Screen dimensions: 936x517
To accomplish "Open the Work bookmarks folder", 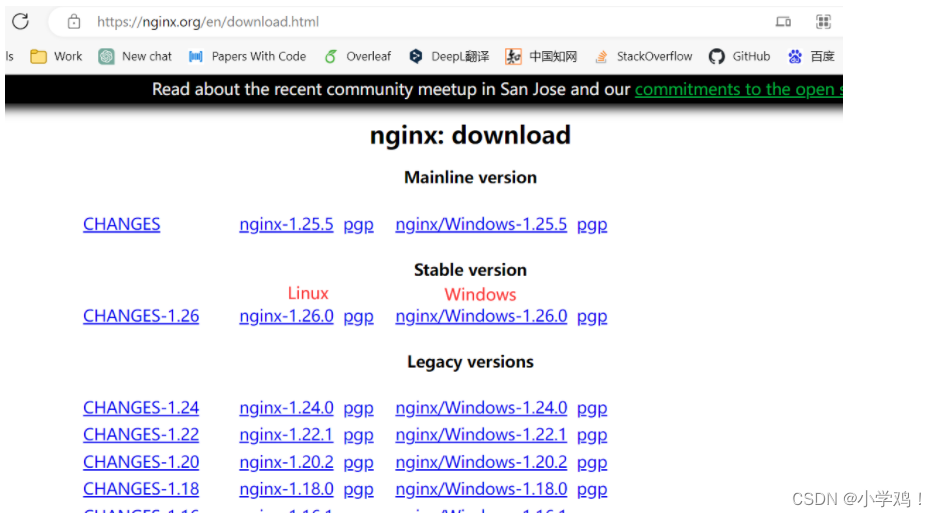I will point(68,57).
